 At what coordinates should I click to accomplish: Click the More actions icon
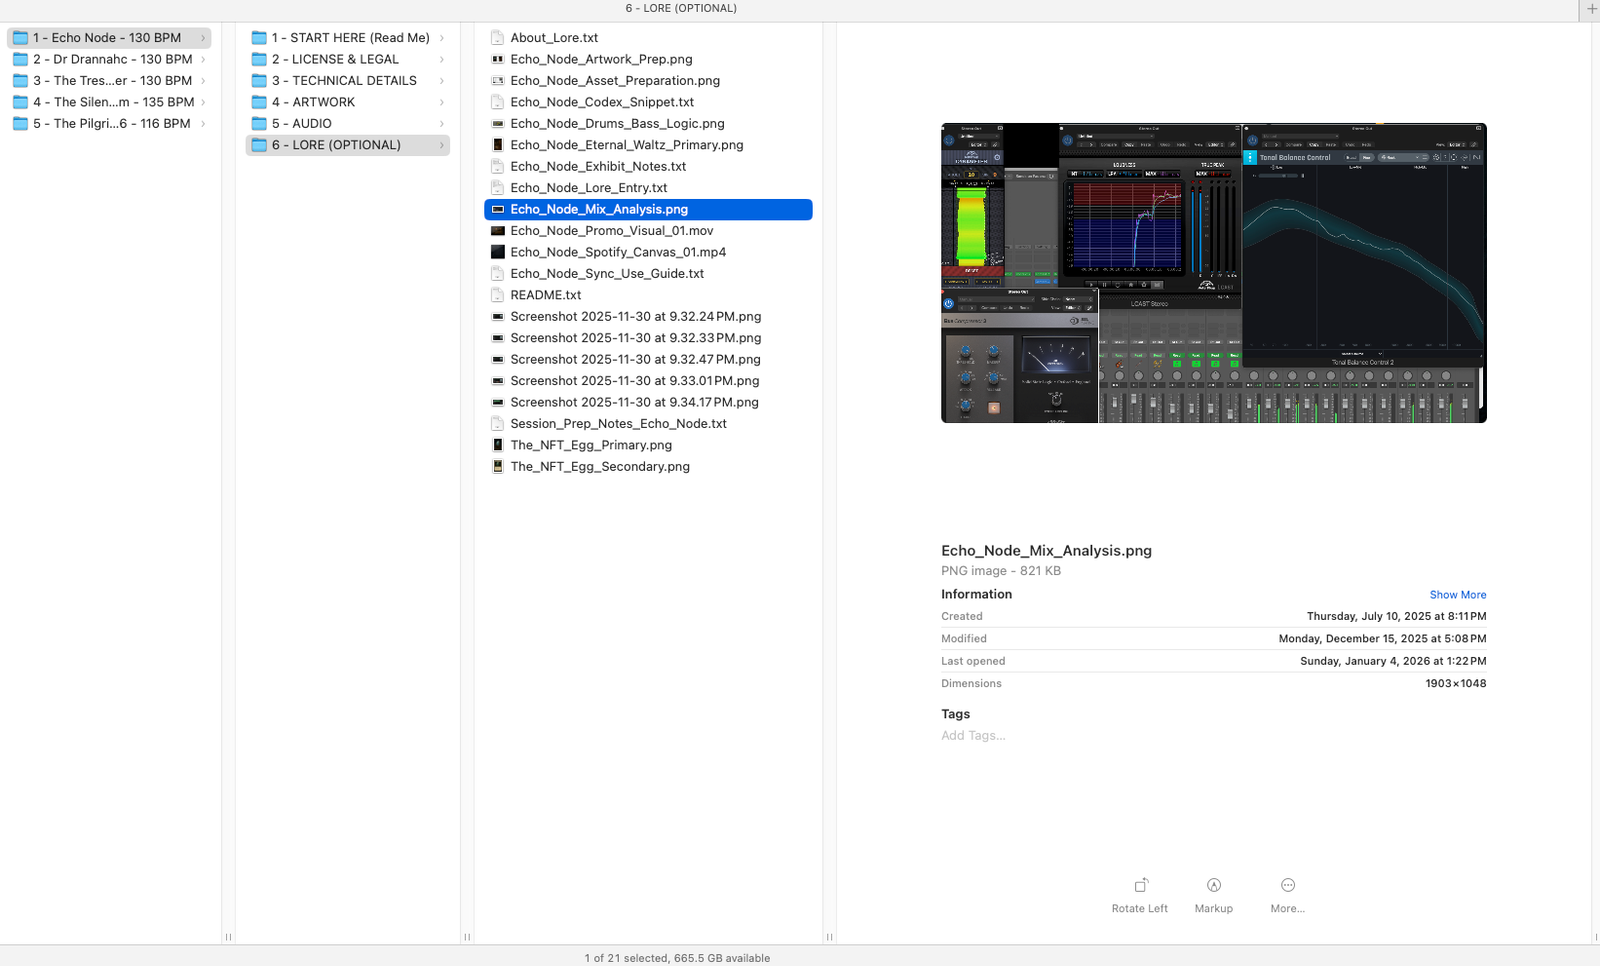(1287, 886)
